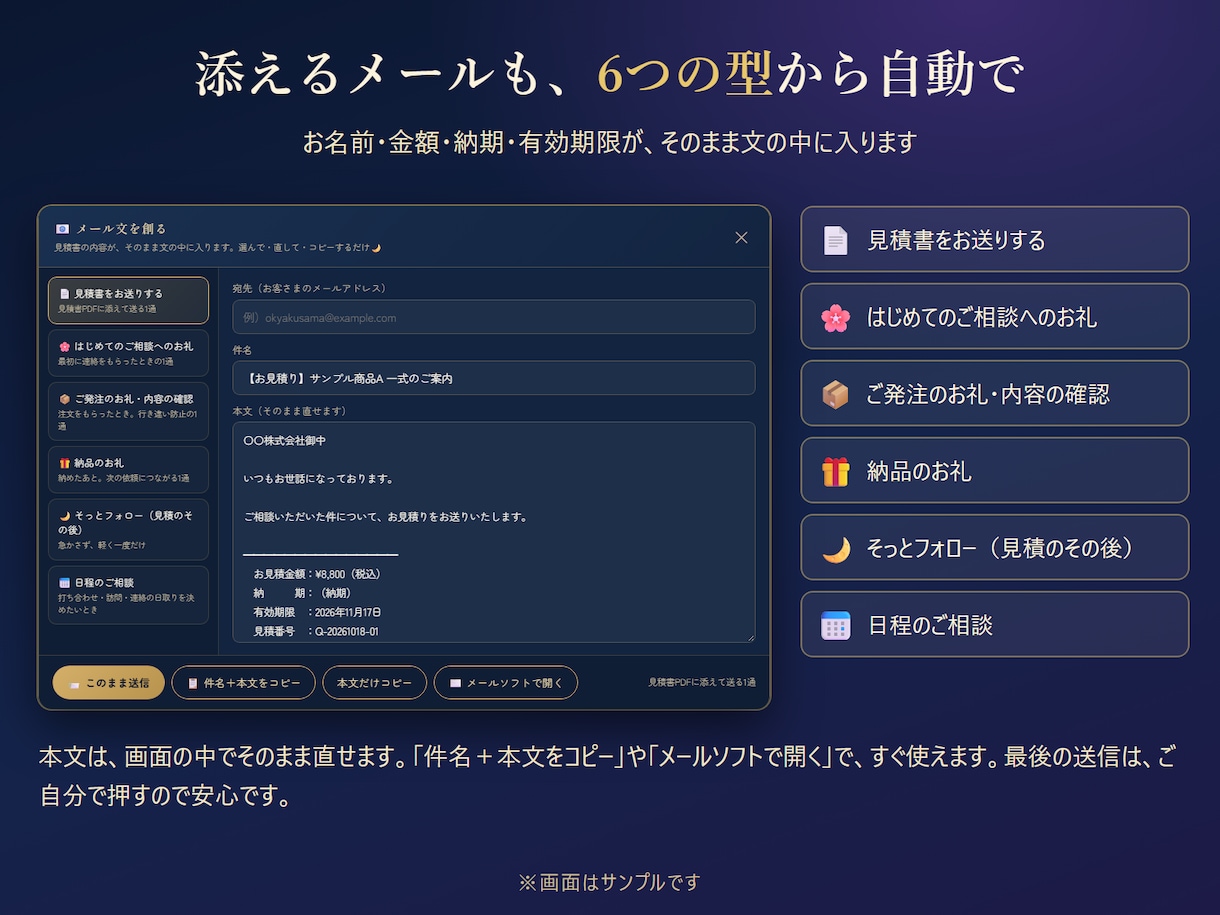Click the paragraph starting 本文は、画面の中でそのまま直せます
The height and width of the screenshot is (915, 1220).
(607, 776)
